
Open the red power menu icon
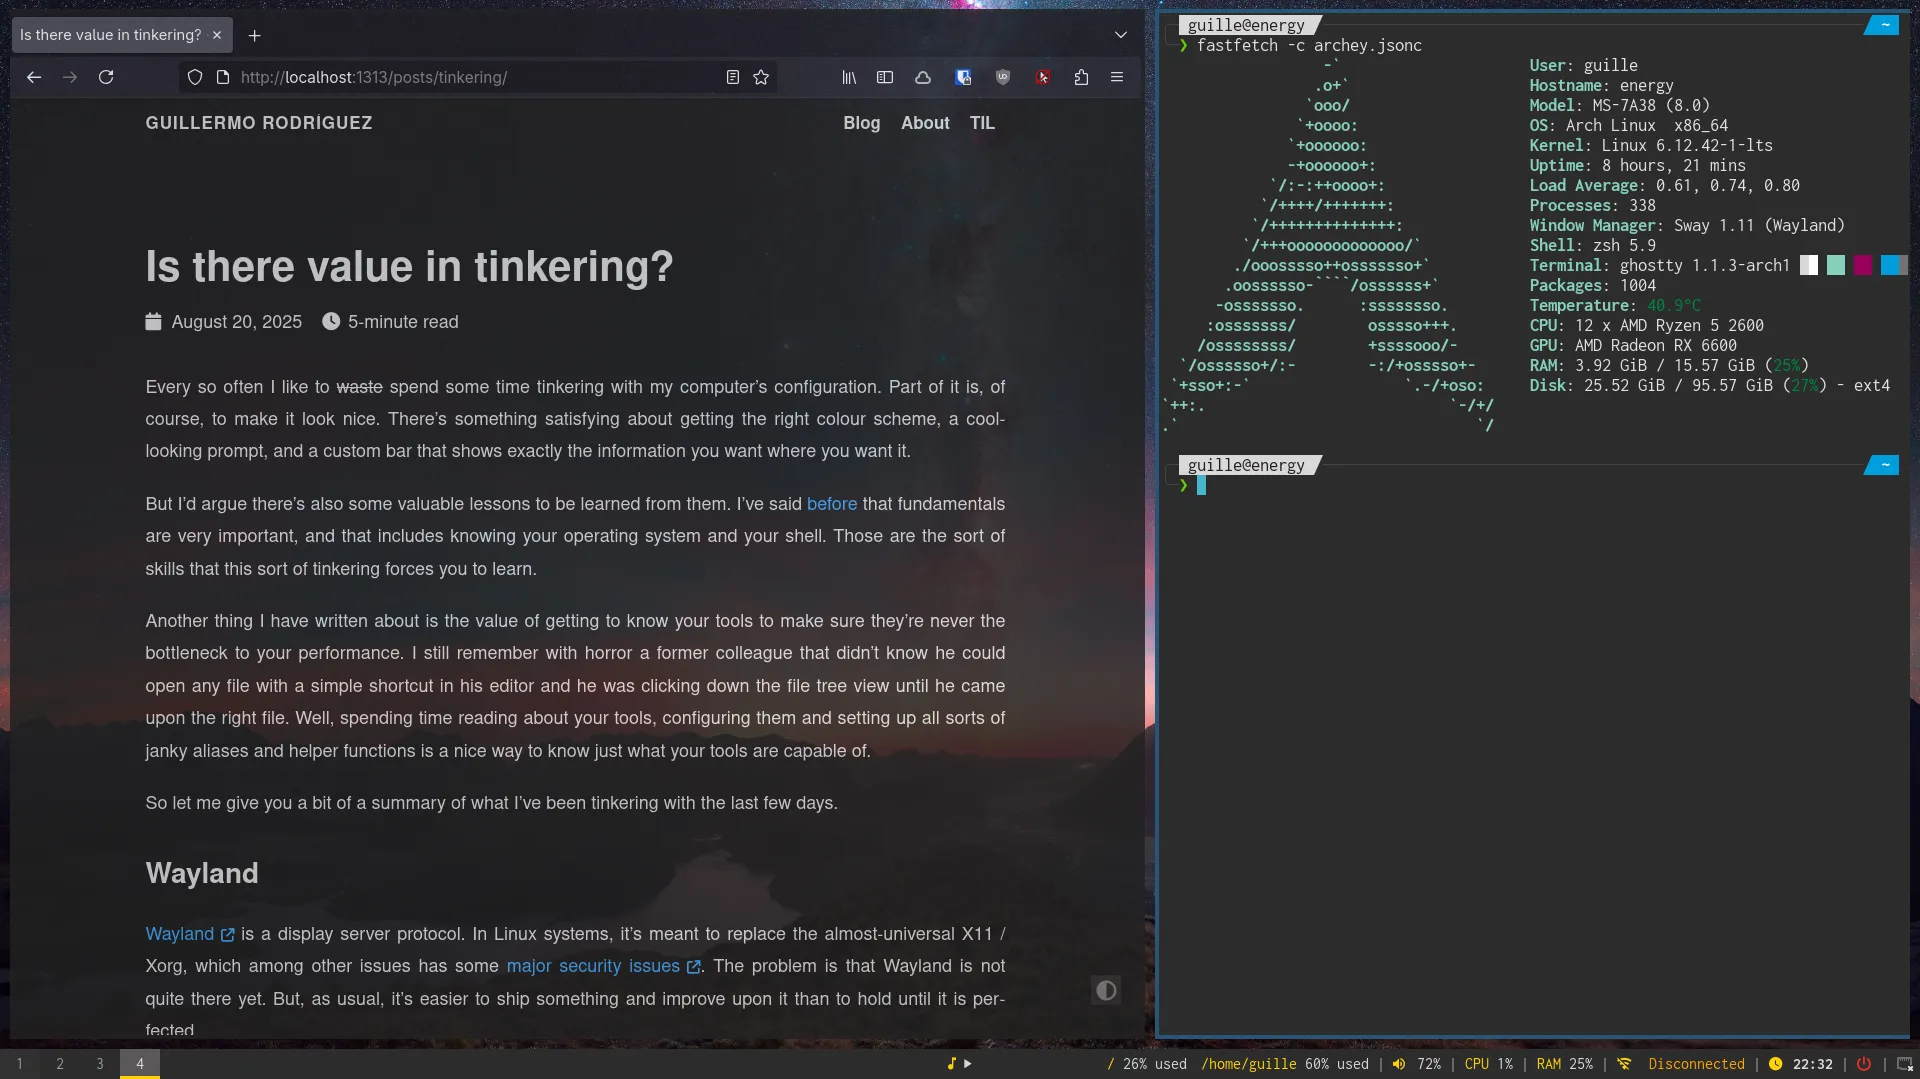[1864, 1064]
